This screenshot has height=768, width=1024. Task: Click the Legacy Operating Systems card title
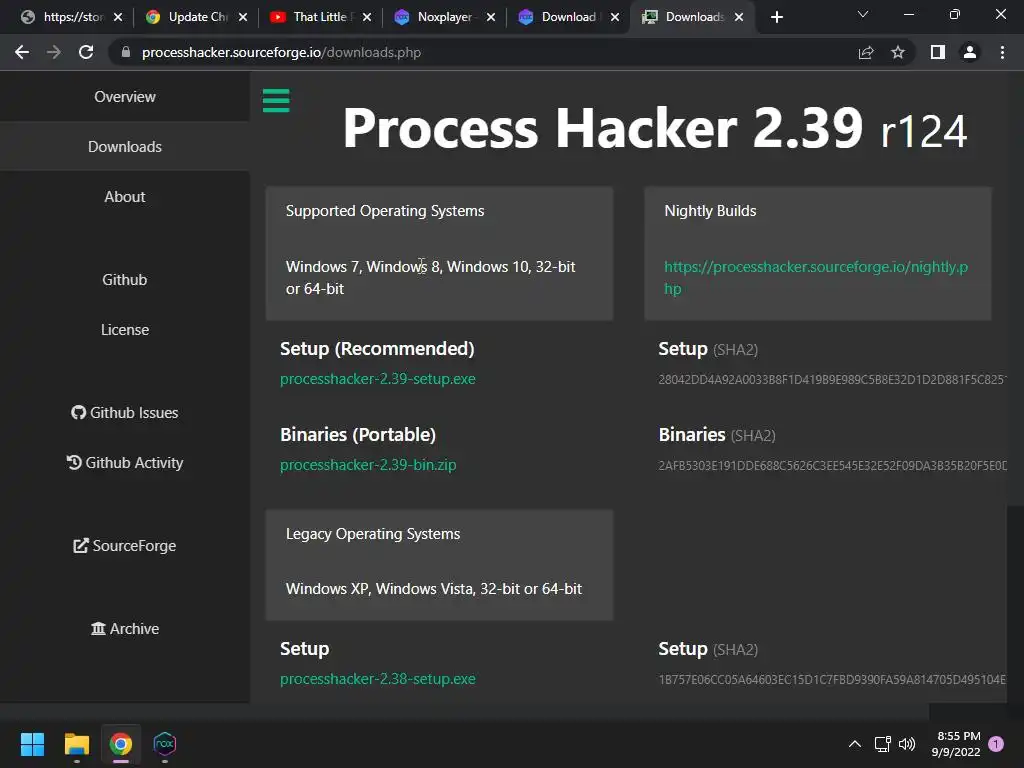click(373, 534)
